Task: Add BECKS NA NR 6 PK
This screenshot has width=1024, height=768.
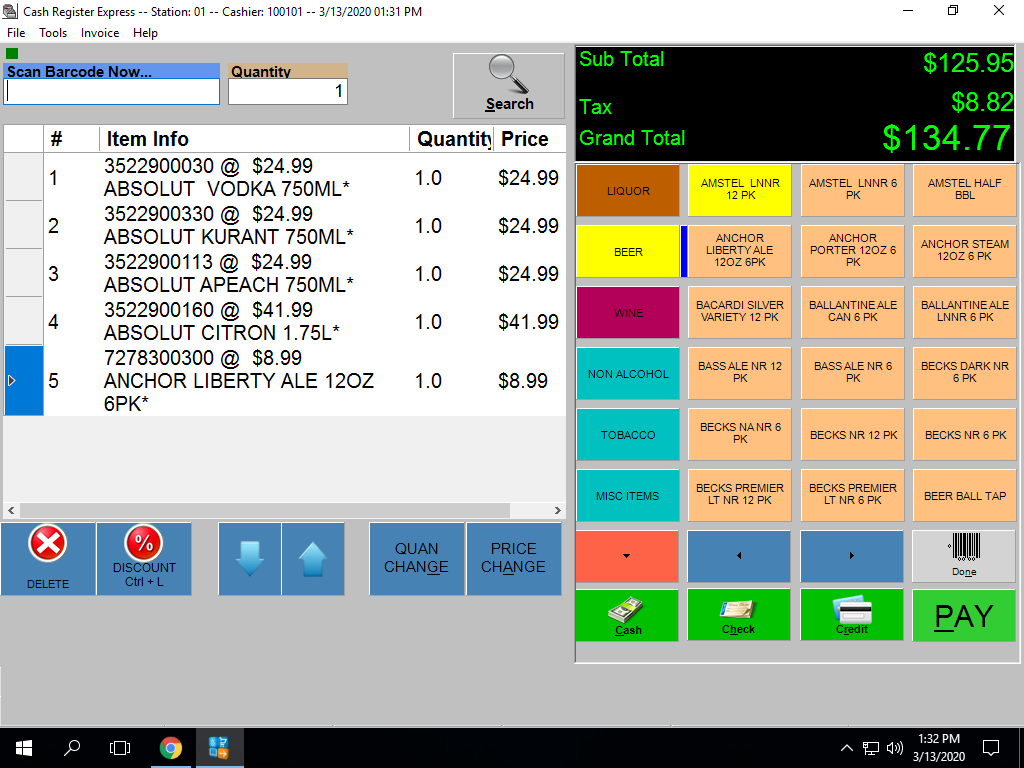Action: [x=740, y=434]
